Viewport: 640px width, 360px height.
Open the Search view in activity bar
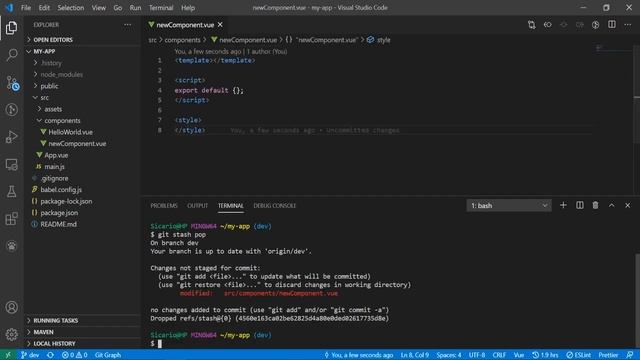click(x=11, y=55)
